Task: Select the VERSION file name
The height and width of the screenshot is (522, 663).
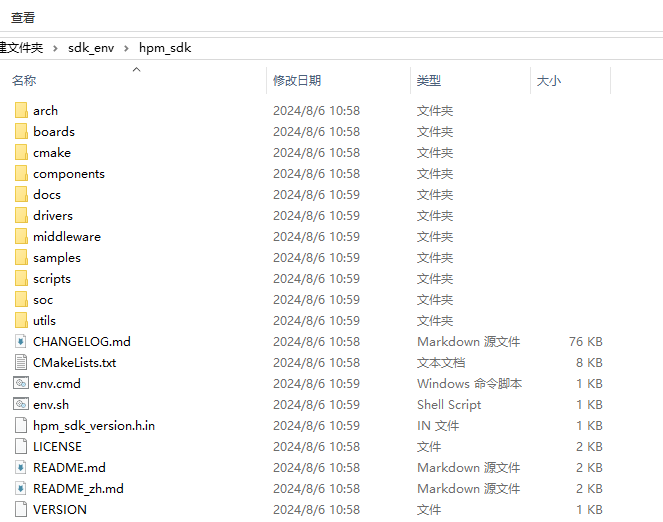Action: pyautogui.click(x=60, y=509)
